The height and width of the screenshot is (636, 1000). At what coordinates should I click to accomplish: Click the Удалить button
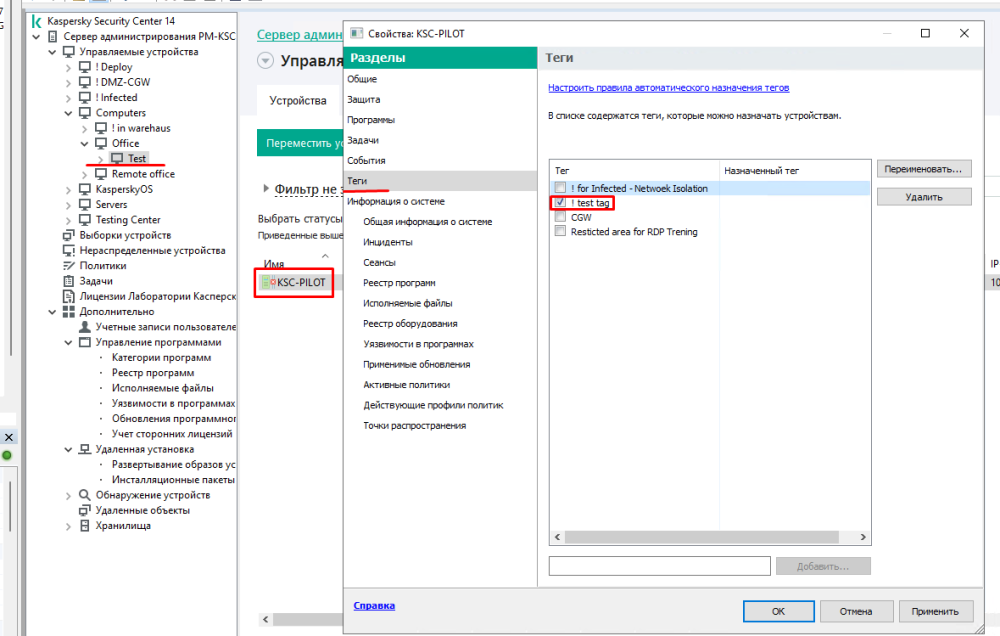[924, 197]
